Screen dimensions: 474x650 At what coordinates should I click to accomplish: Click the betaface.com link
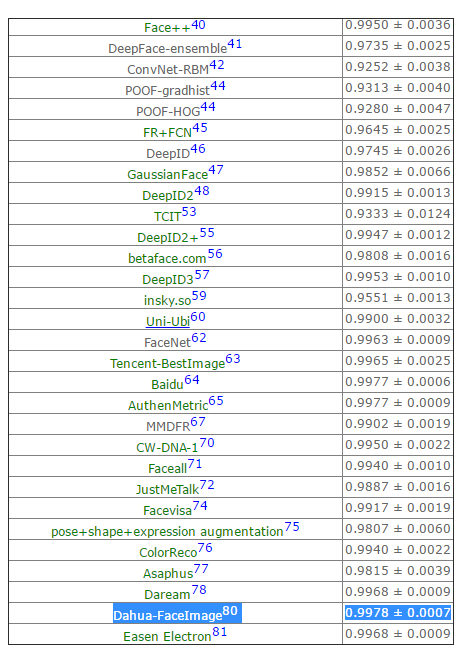(x=167, y=259)
